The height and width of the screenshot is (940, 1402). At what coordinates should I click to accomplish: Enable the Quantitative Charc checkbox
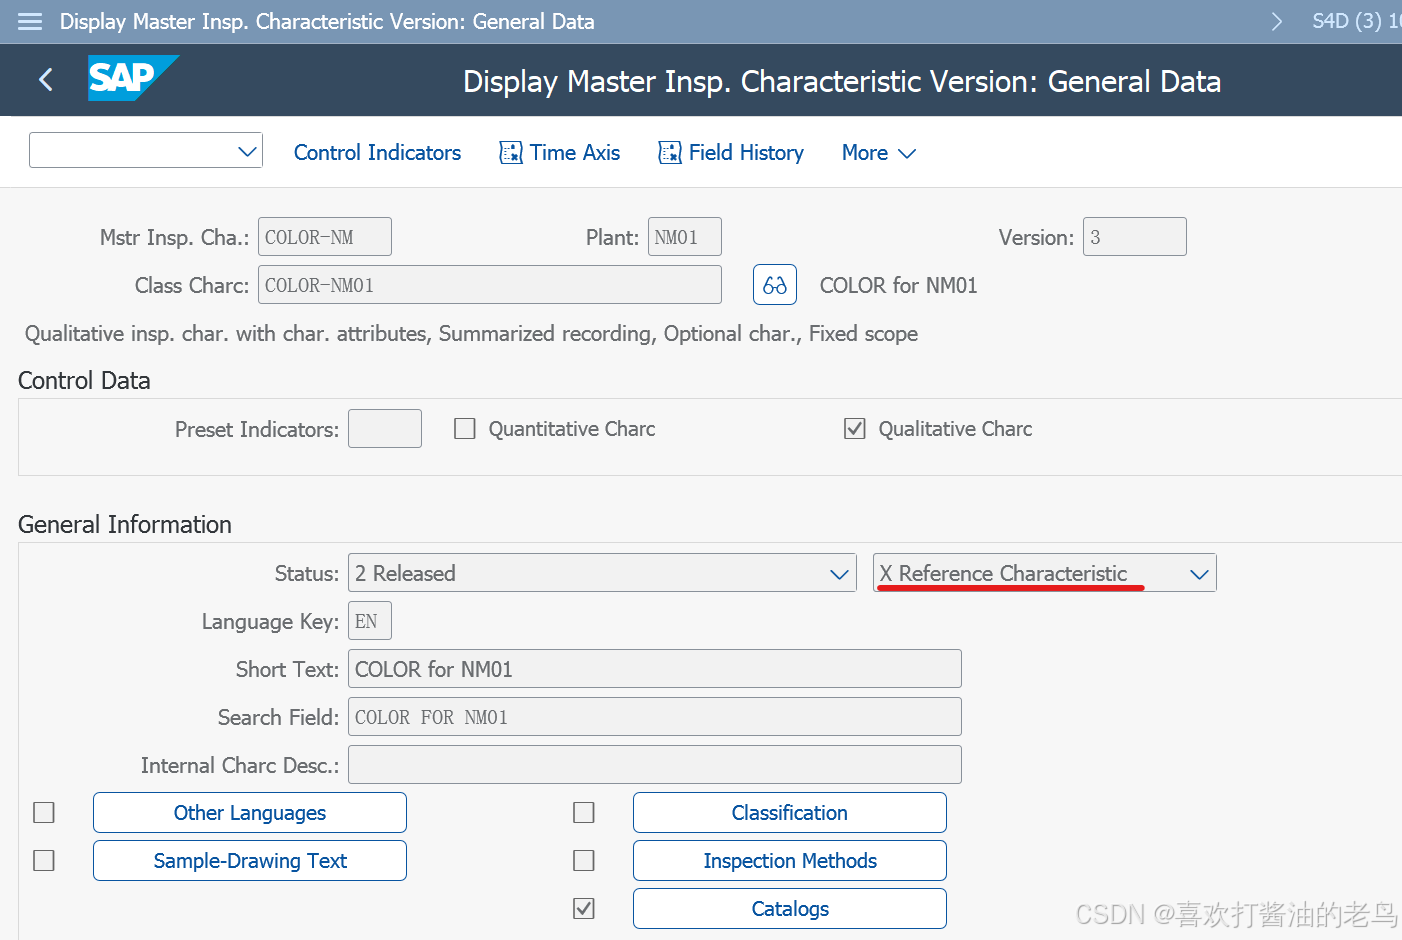coord(464,428)
